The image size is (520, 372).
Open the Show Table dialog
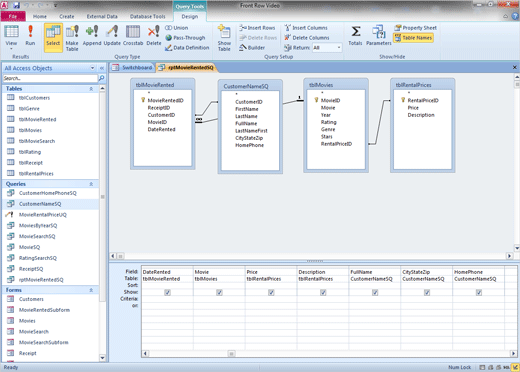(224, 37)
